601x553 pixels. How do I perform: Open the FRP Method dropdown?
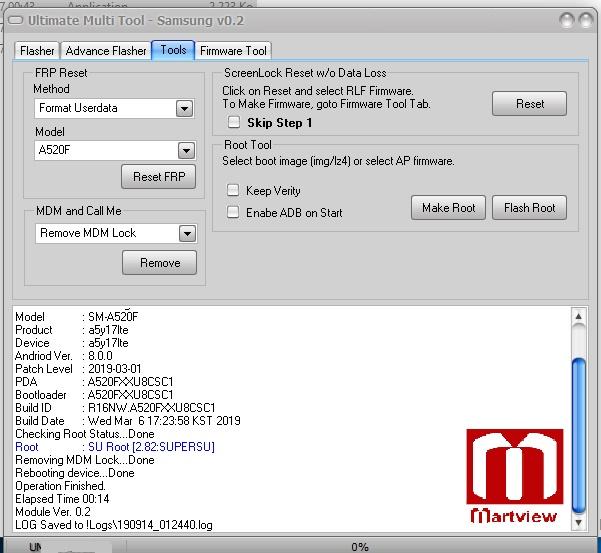(184, 108)
